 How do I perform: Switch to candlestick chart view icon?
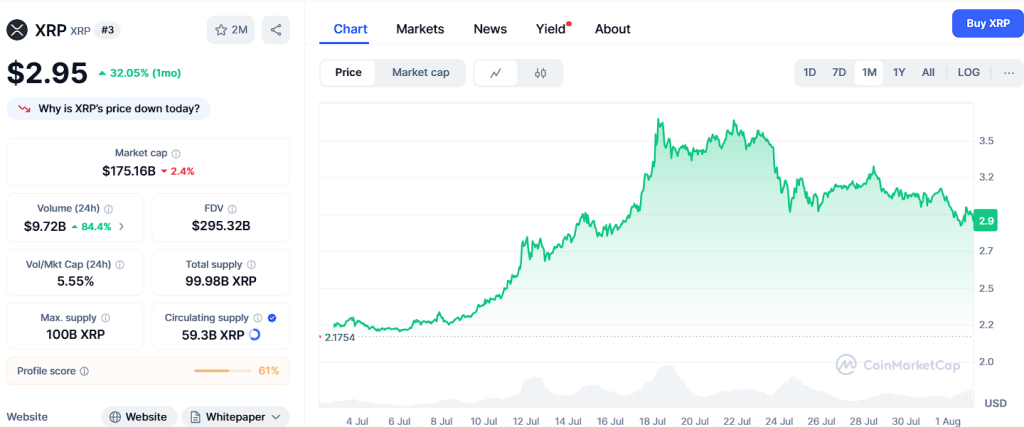pyautogui.click(x=540, y=73)
